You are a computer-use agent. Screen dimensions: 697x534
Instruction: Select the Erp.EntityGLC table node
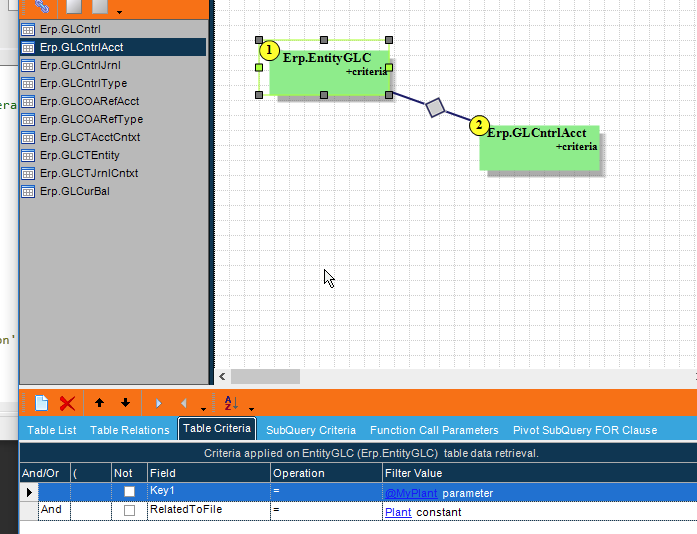[x=329, y=72]
